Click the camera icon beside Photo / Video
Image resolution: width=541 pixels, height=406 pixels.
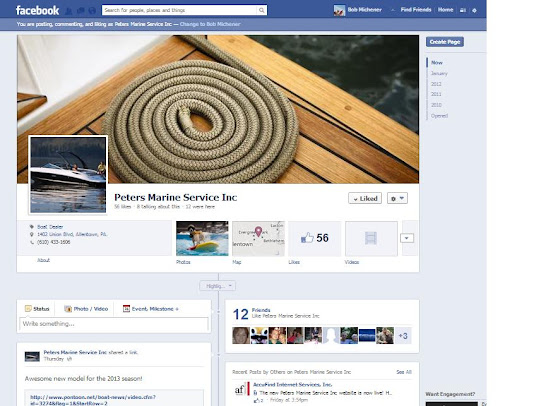point(68,309)
